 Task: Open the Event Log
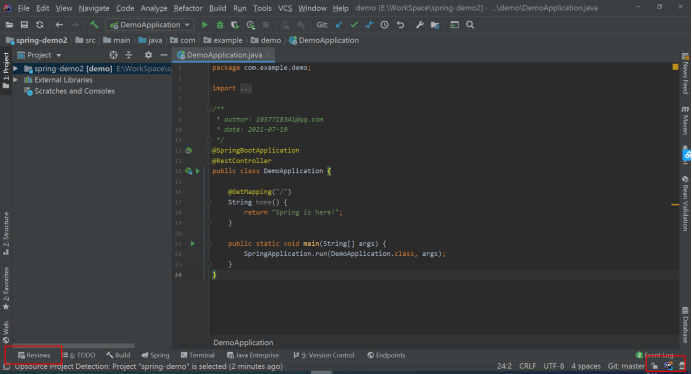(654, 355)
